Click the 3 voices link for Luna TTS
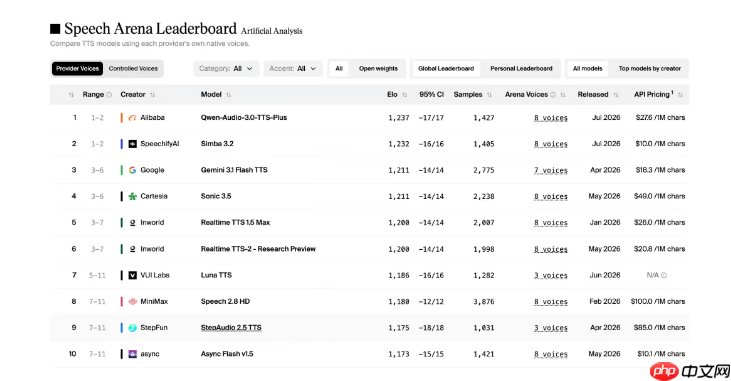 point(551,276)
